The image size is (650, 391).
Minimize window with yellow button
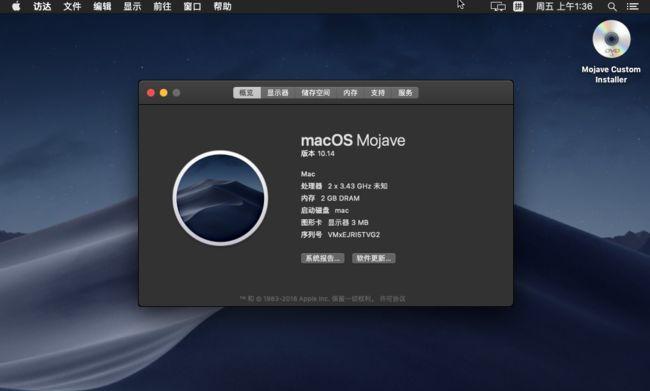[164, 92]
